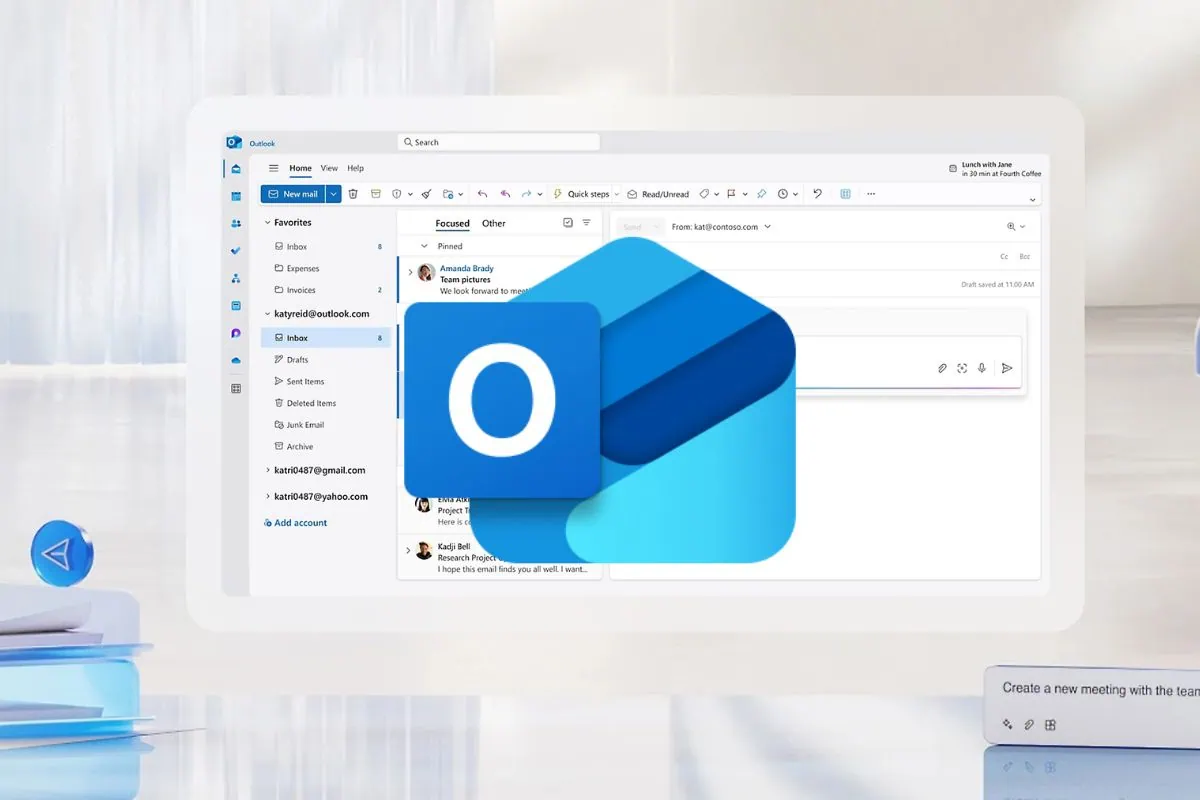Image resolution: width=1200 pixels, height=800 pixels.
Task: Flag the message using the flag icon
Action: click(732, 194)
